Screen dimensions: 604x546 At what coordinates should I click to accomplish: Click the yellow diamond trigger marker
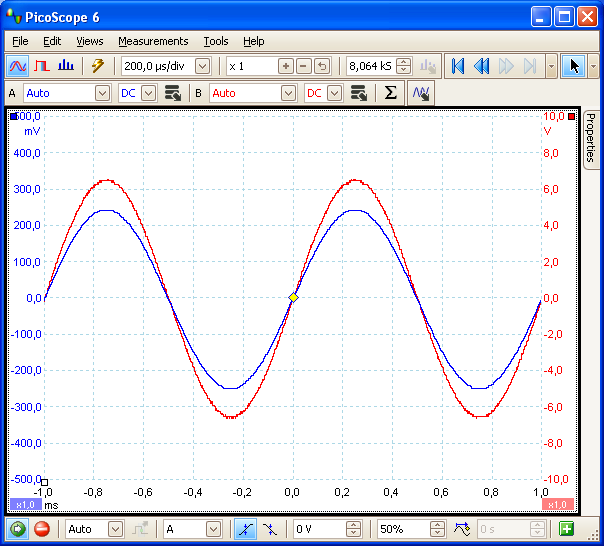pos(294,297)
